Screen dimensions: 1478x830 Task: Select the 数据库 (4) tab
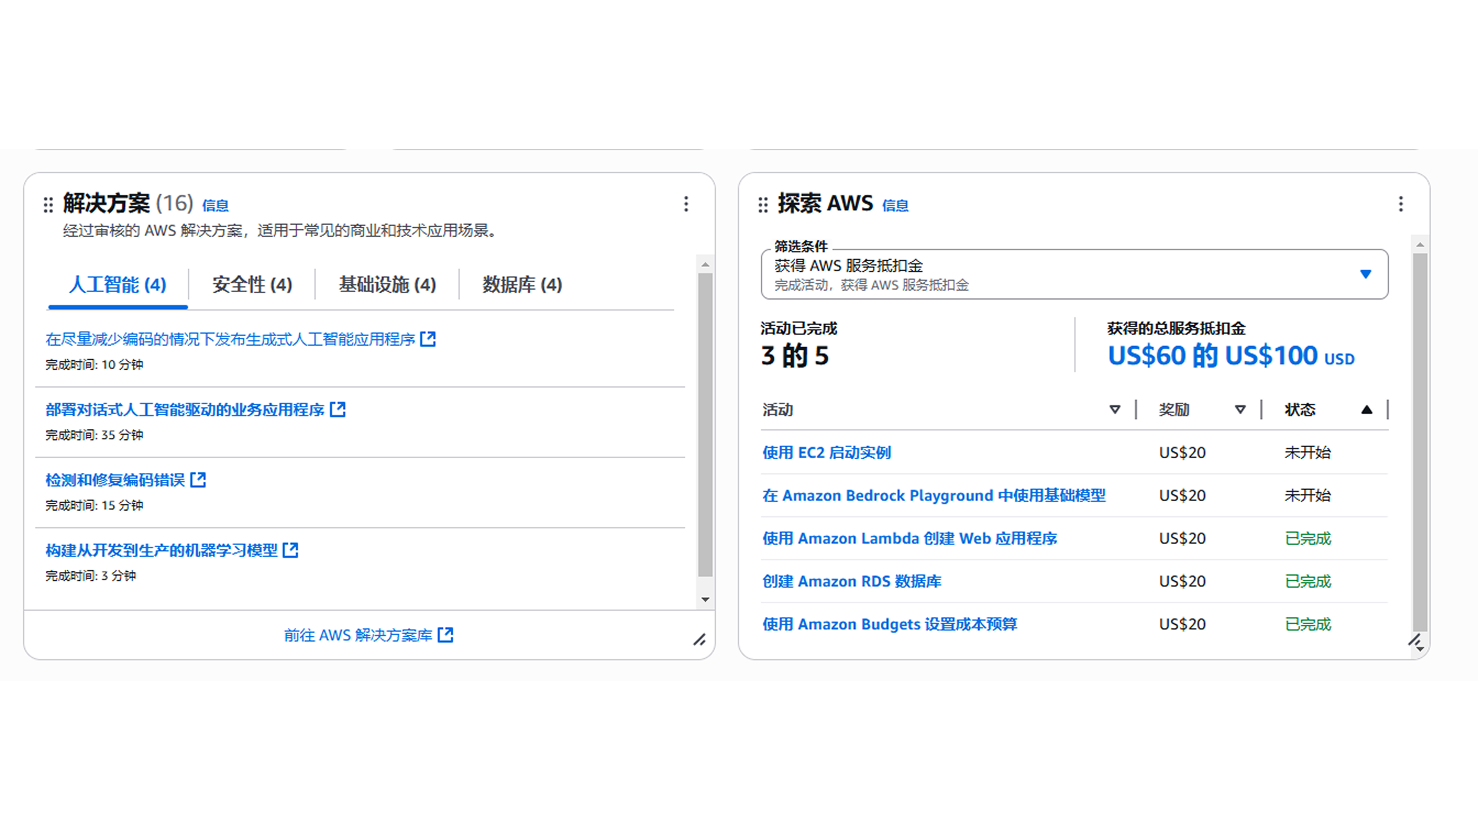tap(522, 285)
